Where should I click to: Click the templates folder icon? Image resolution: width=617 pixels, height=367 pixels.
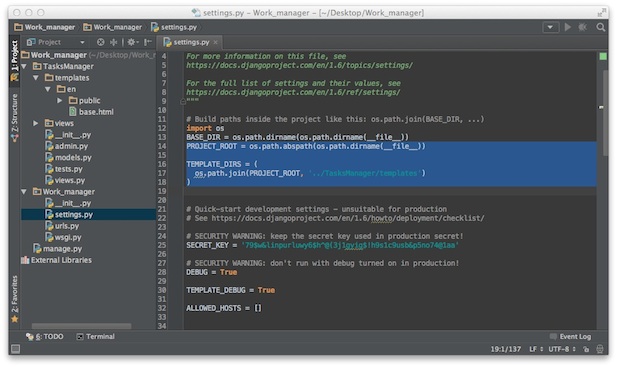[x=49, y=77]
